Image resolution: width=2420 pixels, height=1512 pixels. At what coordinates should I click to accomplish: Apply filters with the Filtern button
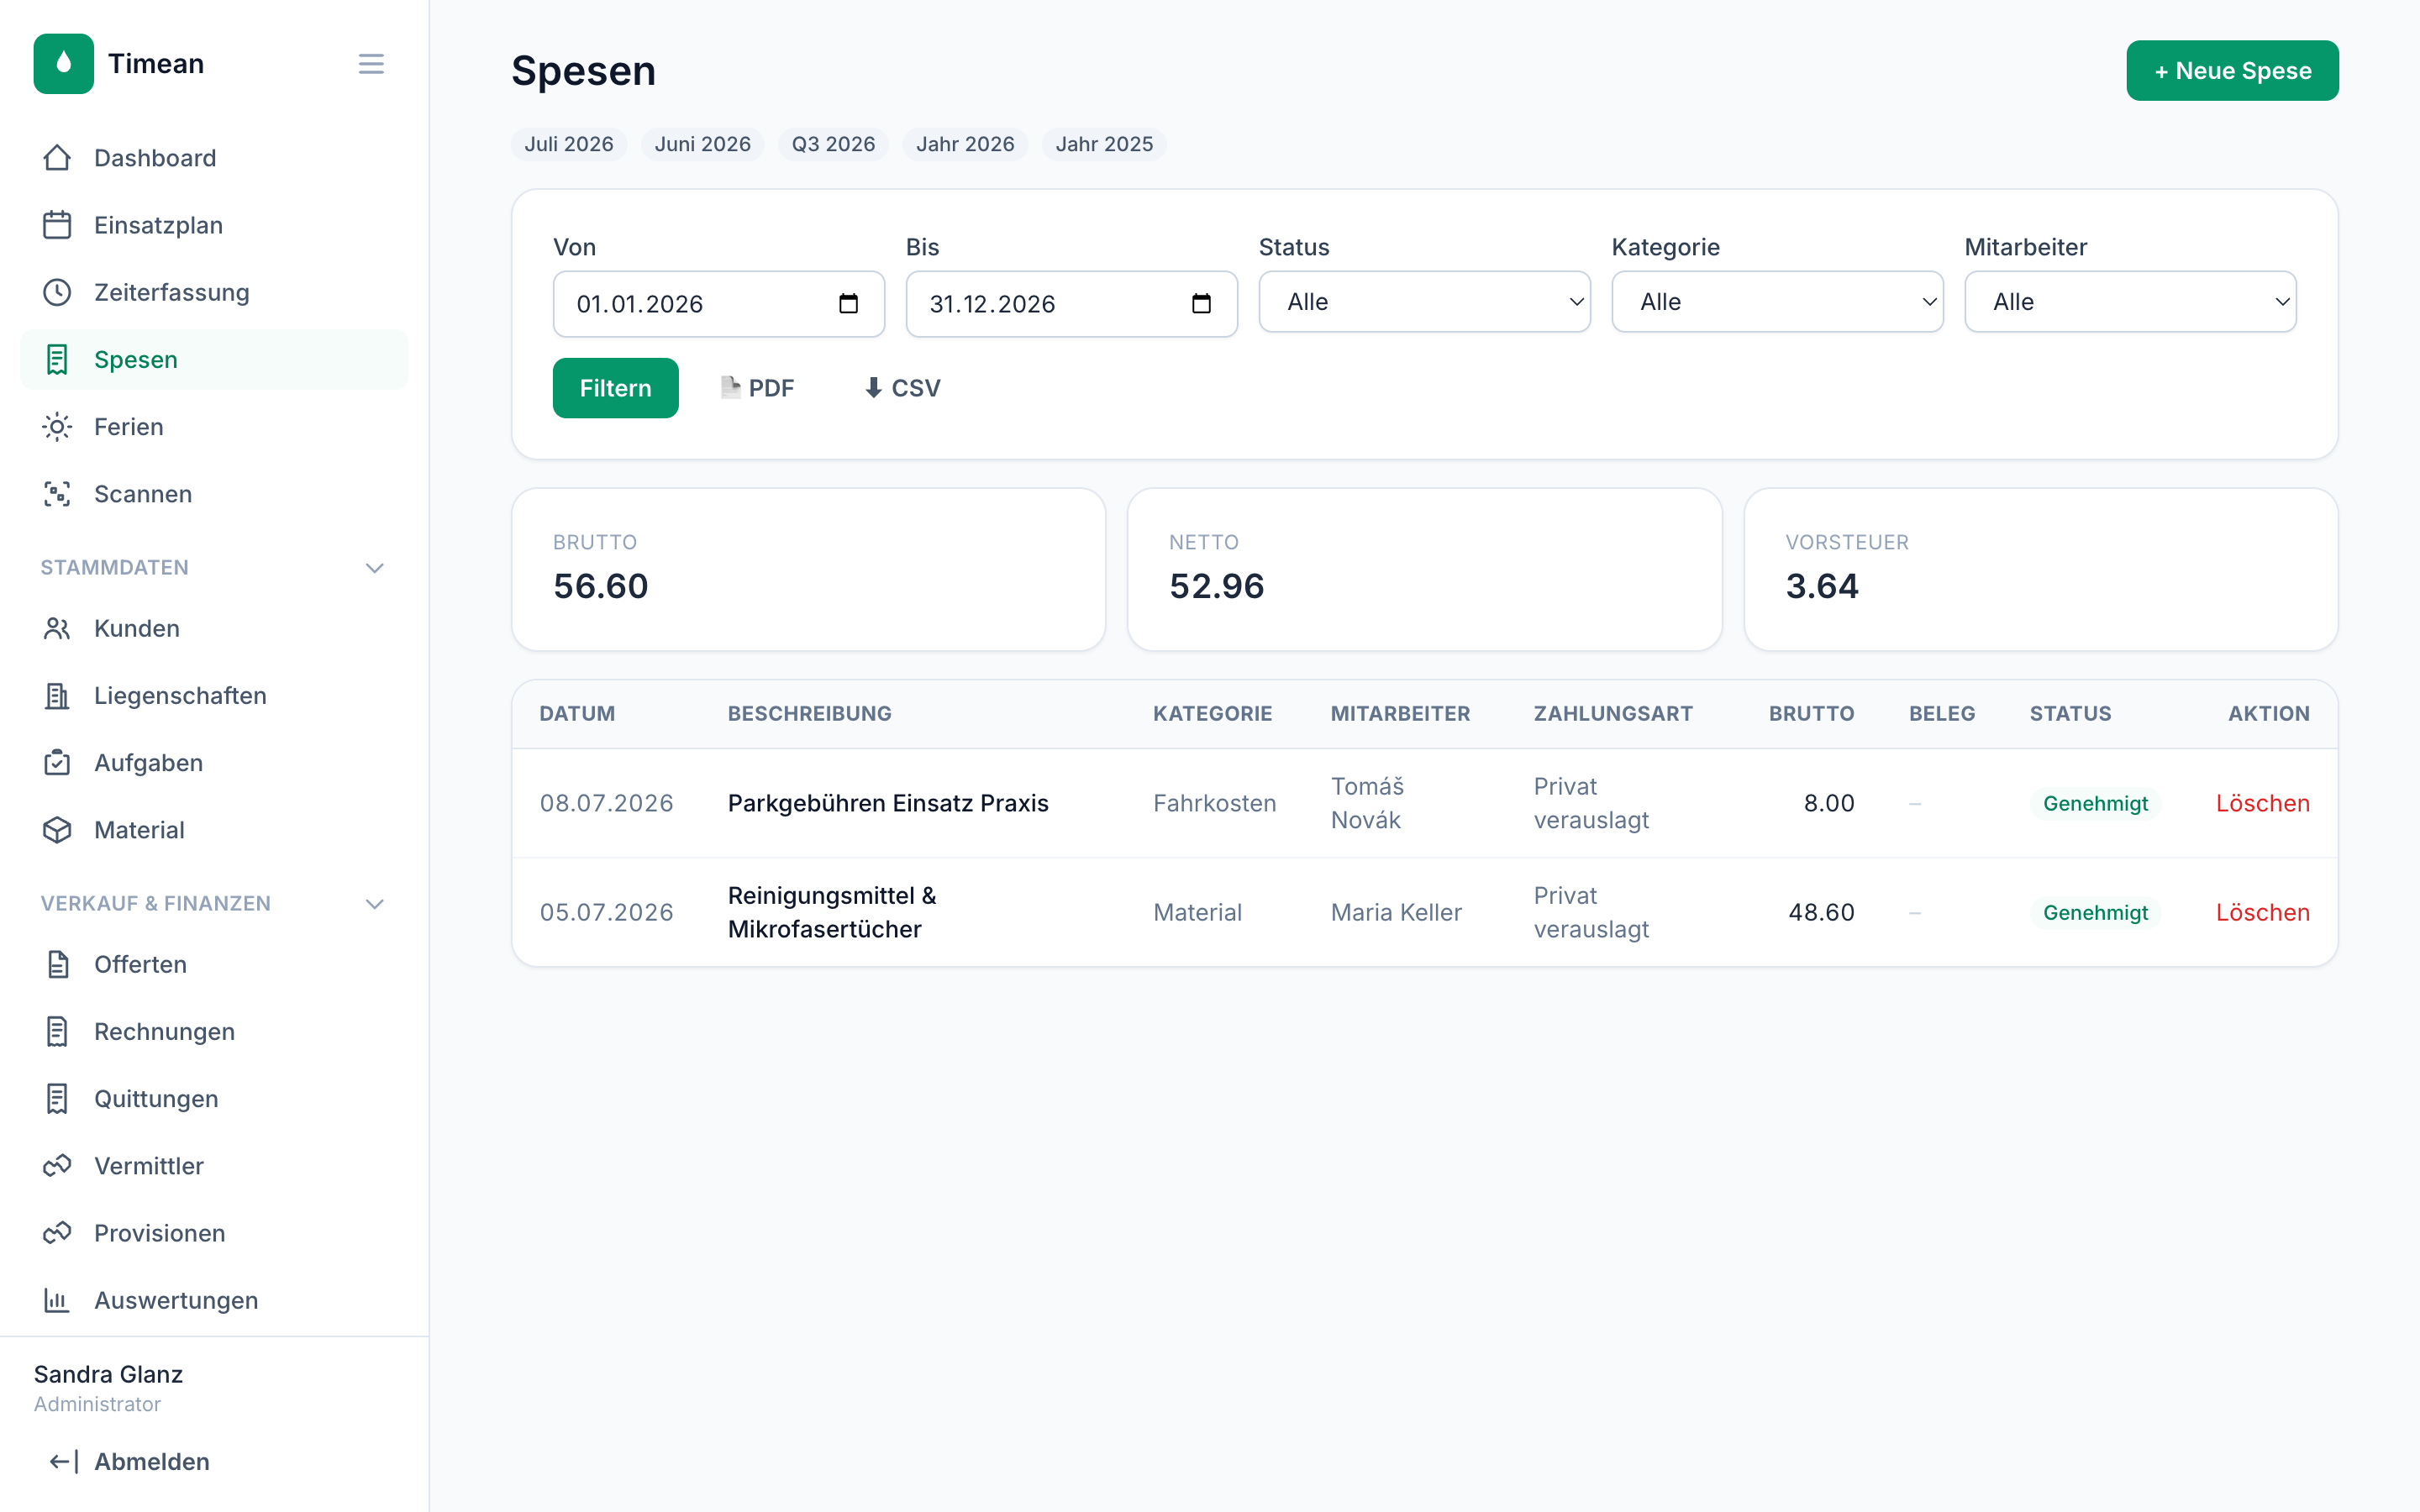tap(615, 388)
